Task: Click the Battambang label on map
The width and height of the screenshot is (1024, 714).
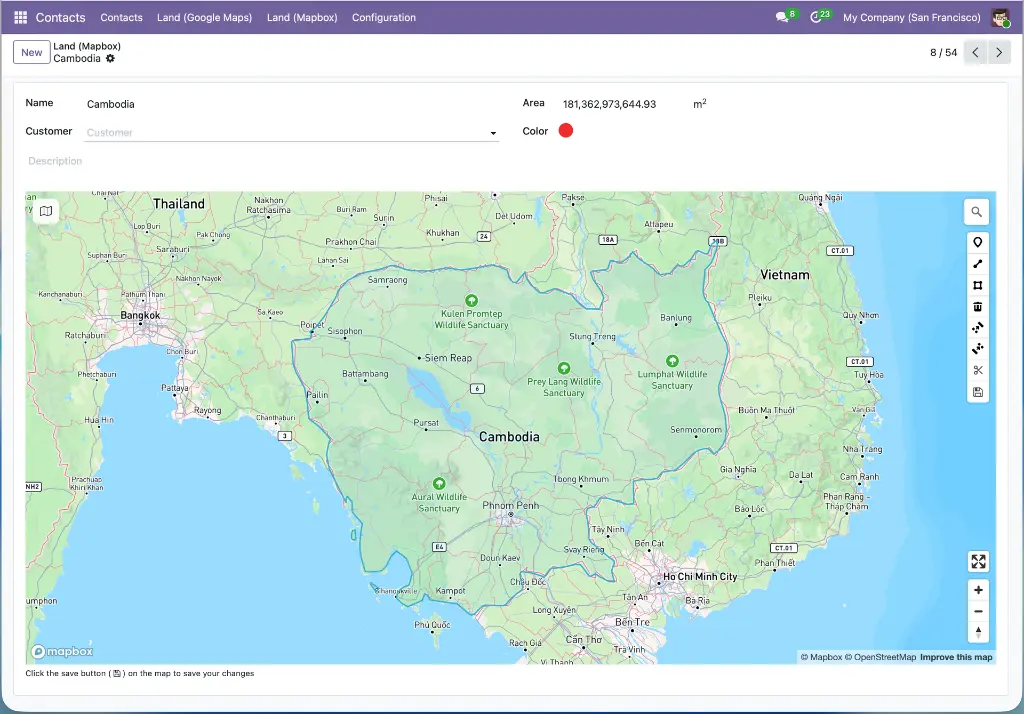Action: pyautogui.click(x=365, y=374)
